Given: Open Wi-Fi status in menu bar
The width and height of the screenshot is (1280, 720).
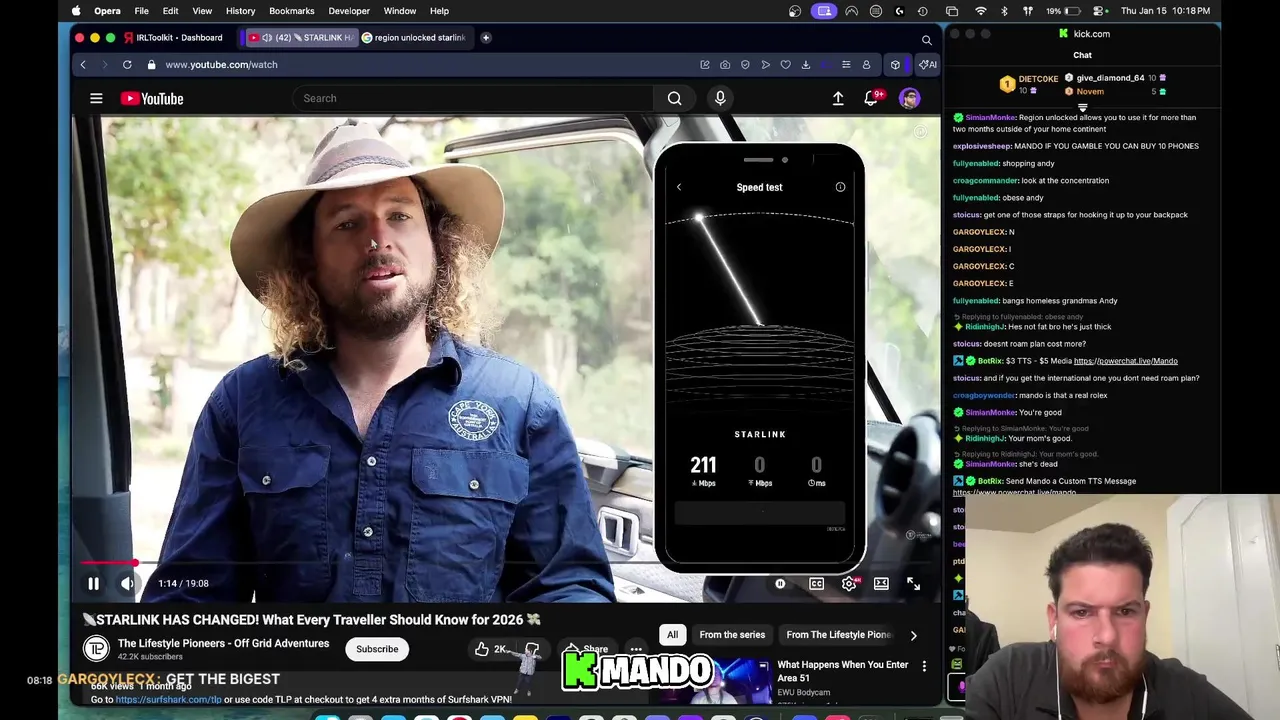Looking at the screenshot, I should coord(980,11).
